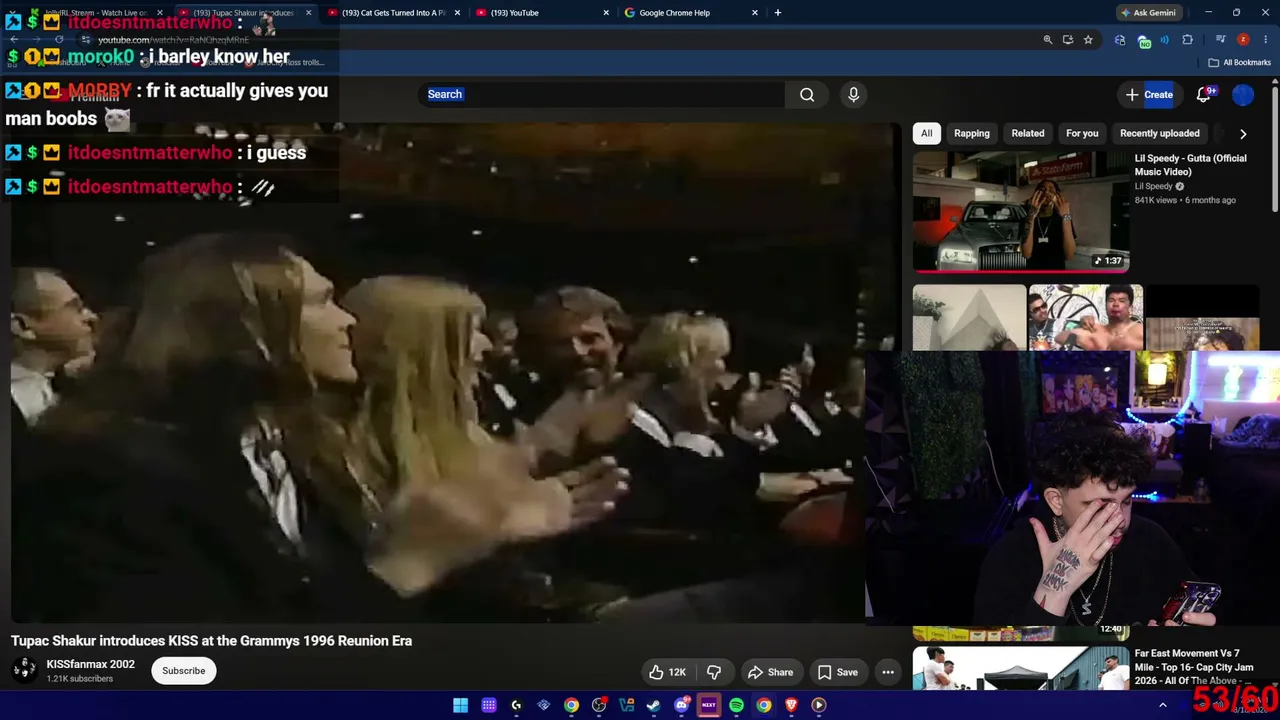Select the For you filter chip
The width and height of the screenshot is (1280, 720).
(1082, 133)
